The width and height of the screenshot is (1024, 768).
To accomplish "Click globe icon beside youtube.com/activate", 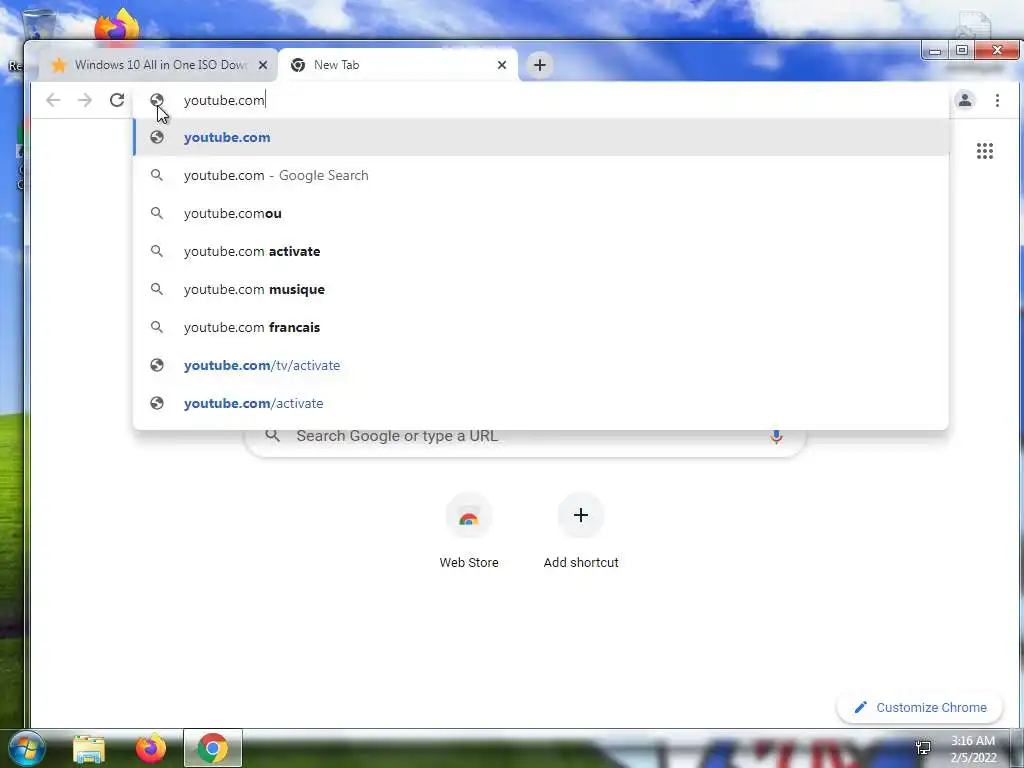I will tap(156, 403).
